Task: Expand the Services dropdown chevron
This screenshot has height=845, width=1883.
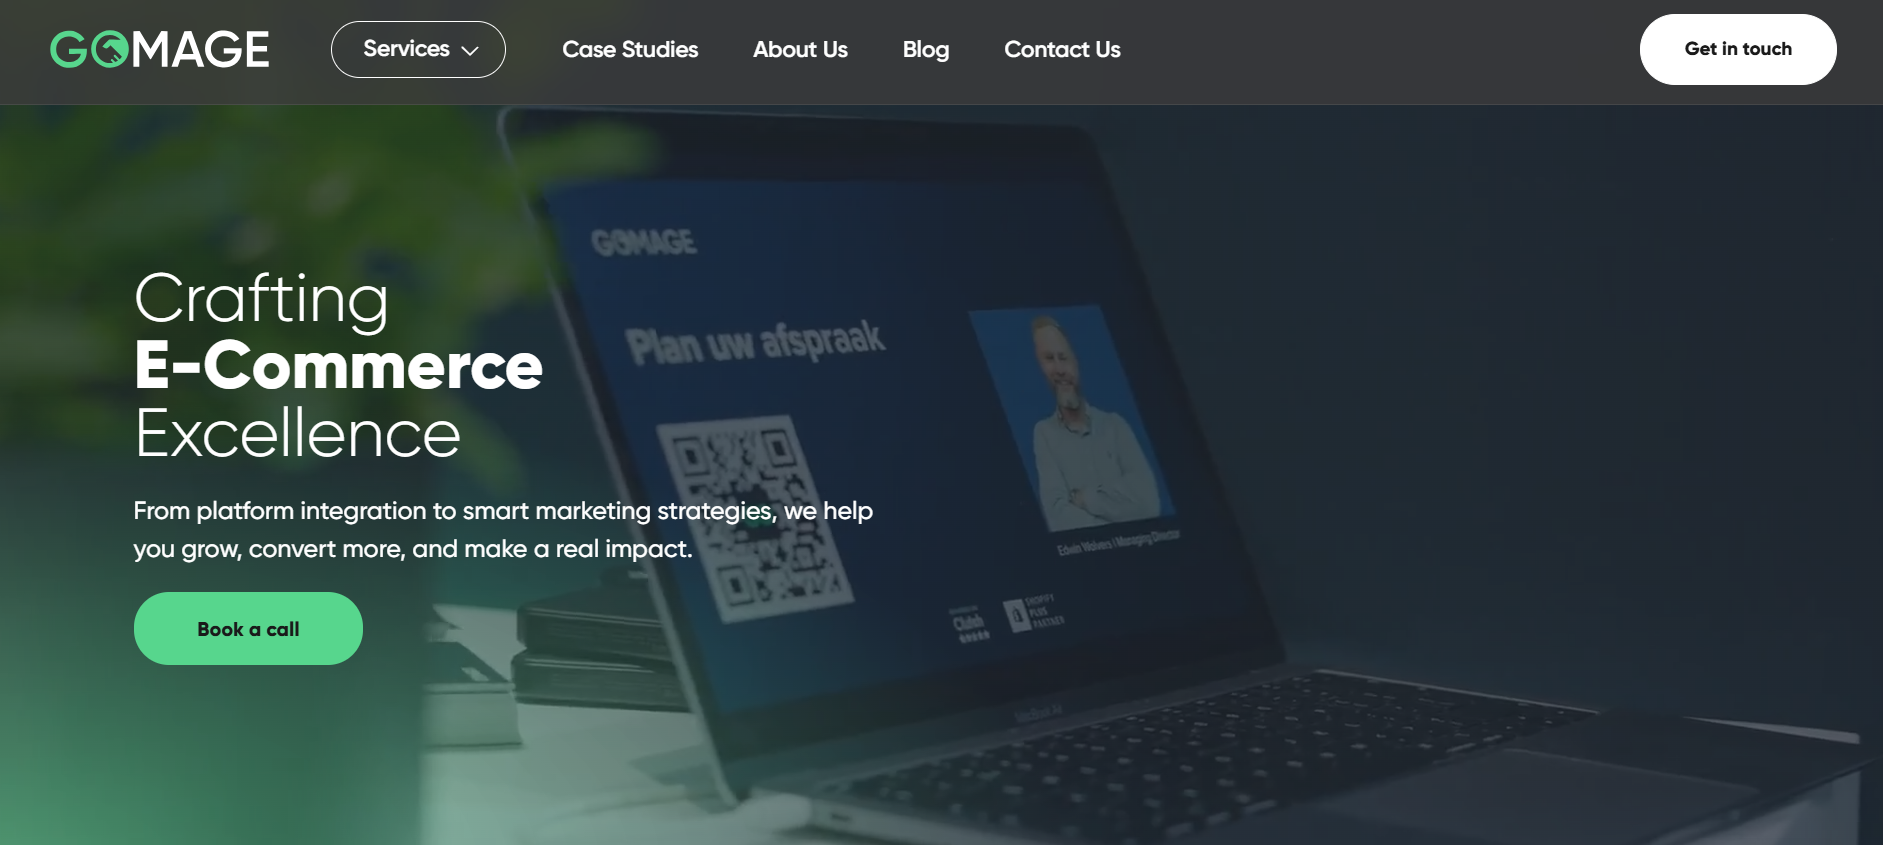Action: (x=470, y=50)
